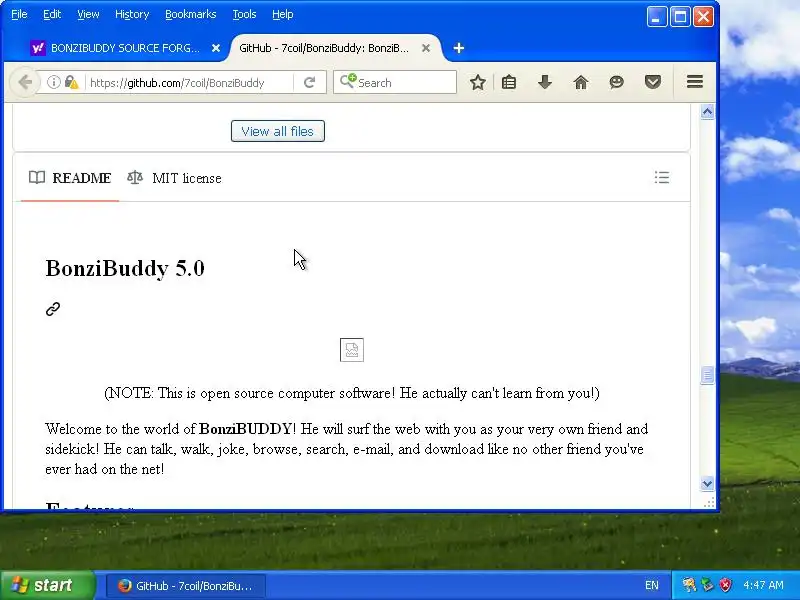Click the security shield tray icon

725,585
